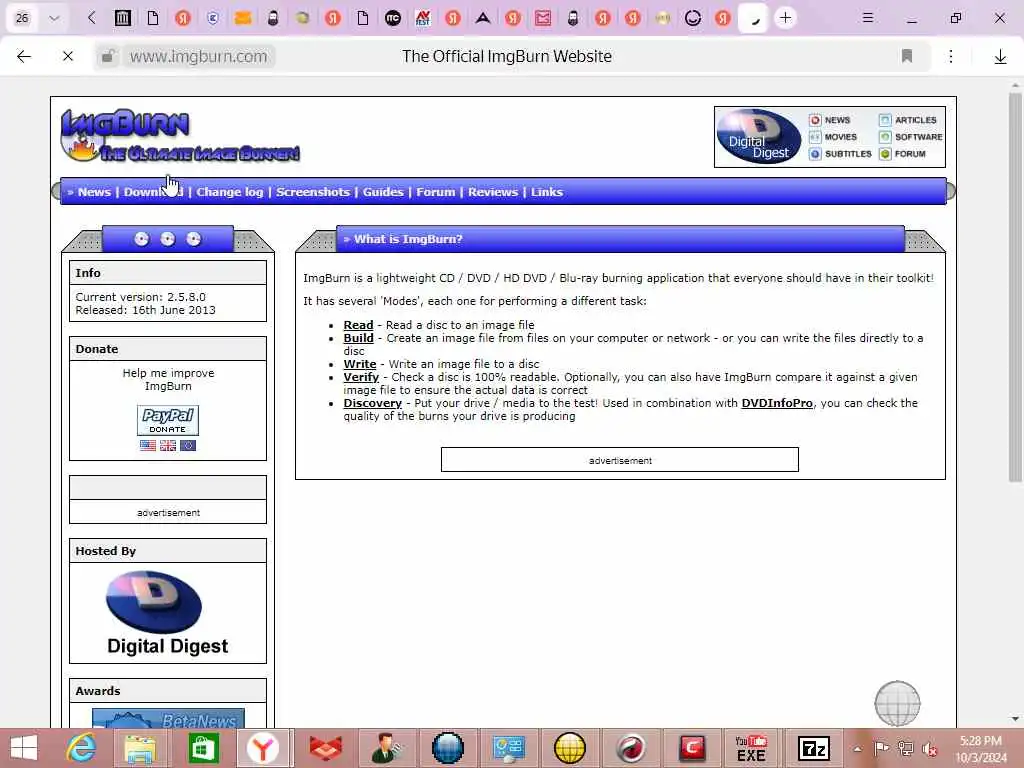1024x768 pixels.
Task: Click the floating globe icon near page bottom
Action: click(897, 703)
